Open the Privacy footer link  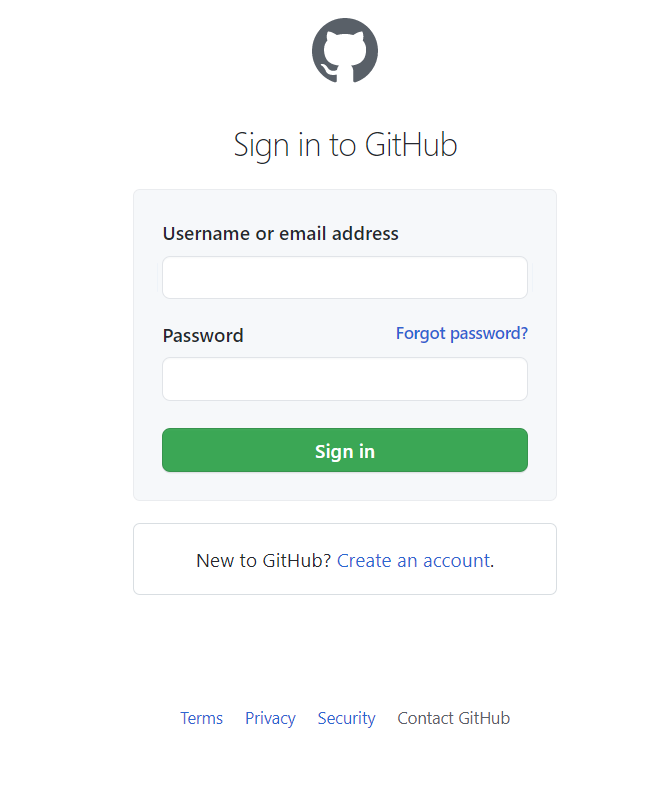[x=270, y=718]
